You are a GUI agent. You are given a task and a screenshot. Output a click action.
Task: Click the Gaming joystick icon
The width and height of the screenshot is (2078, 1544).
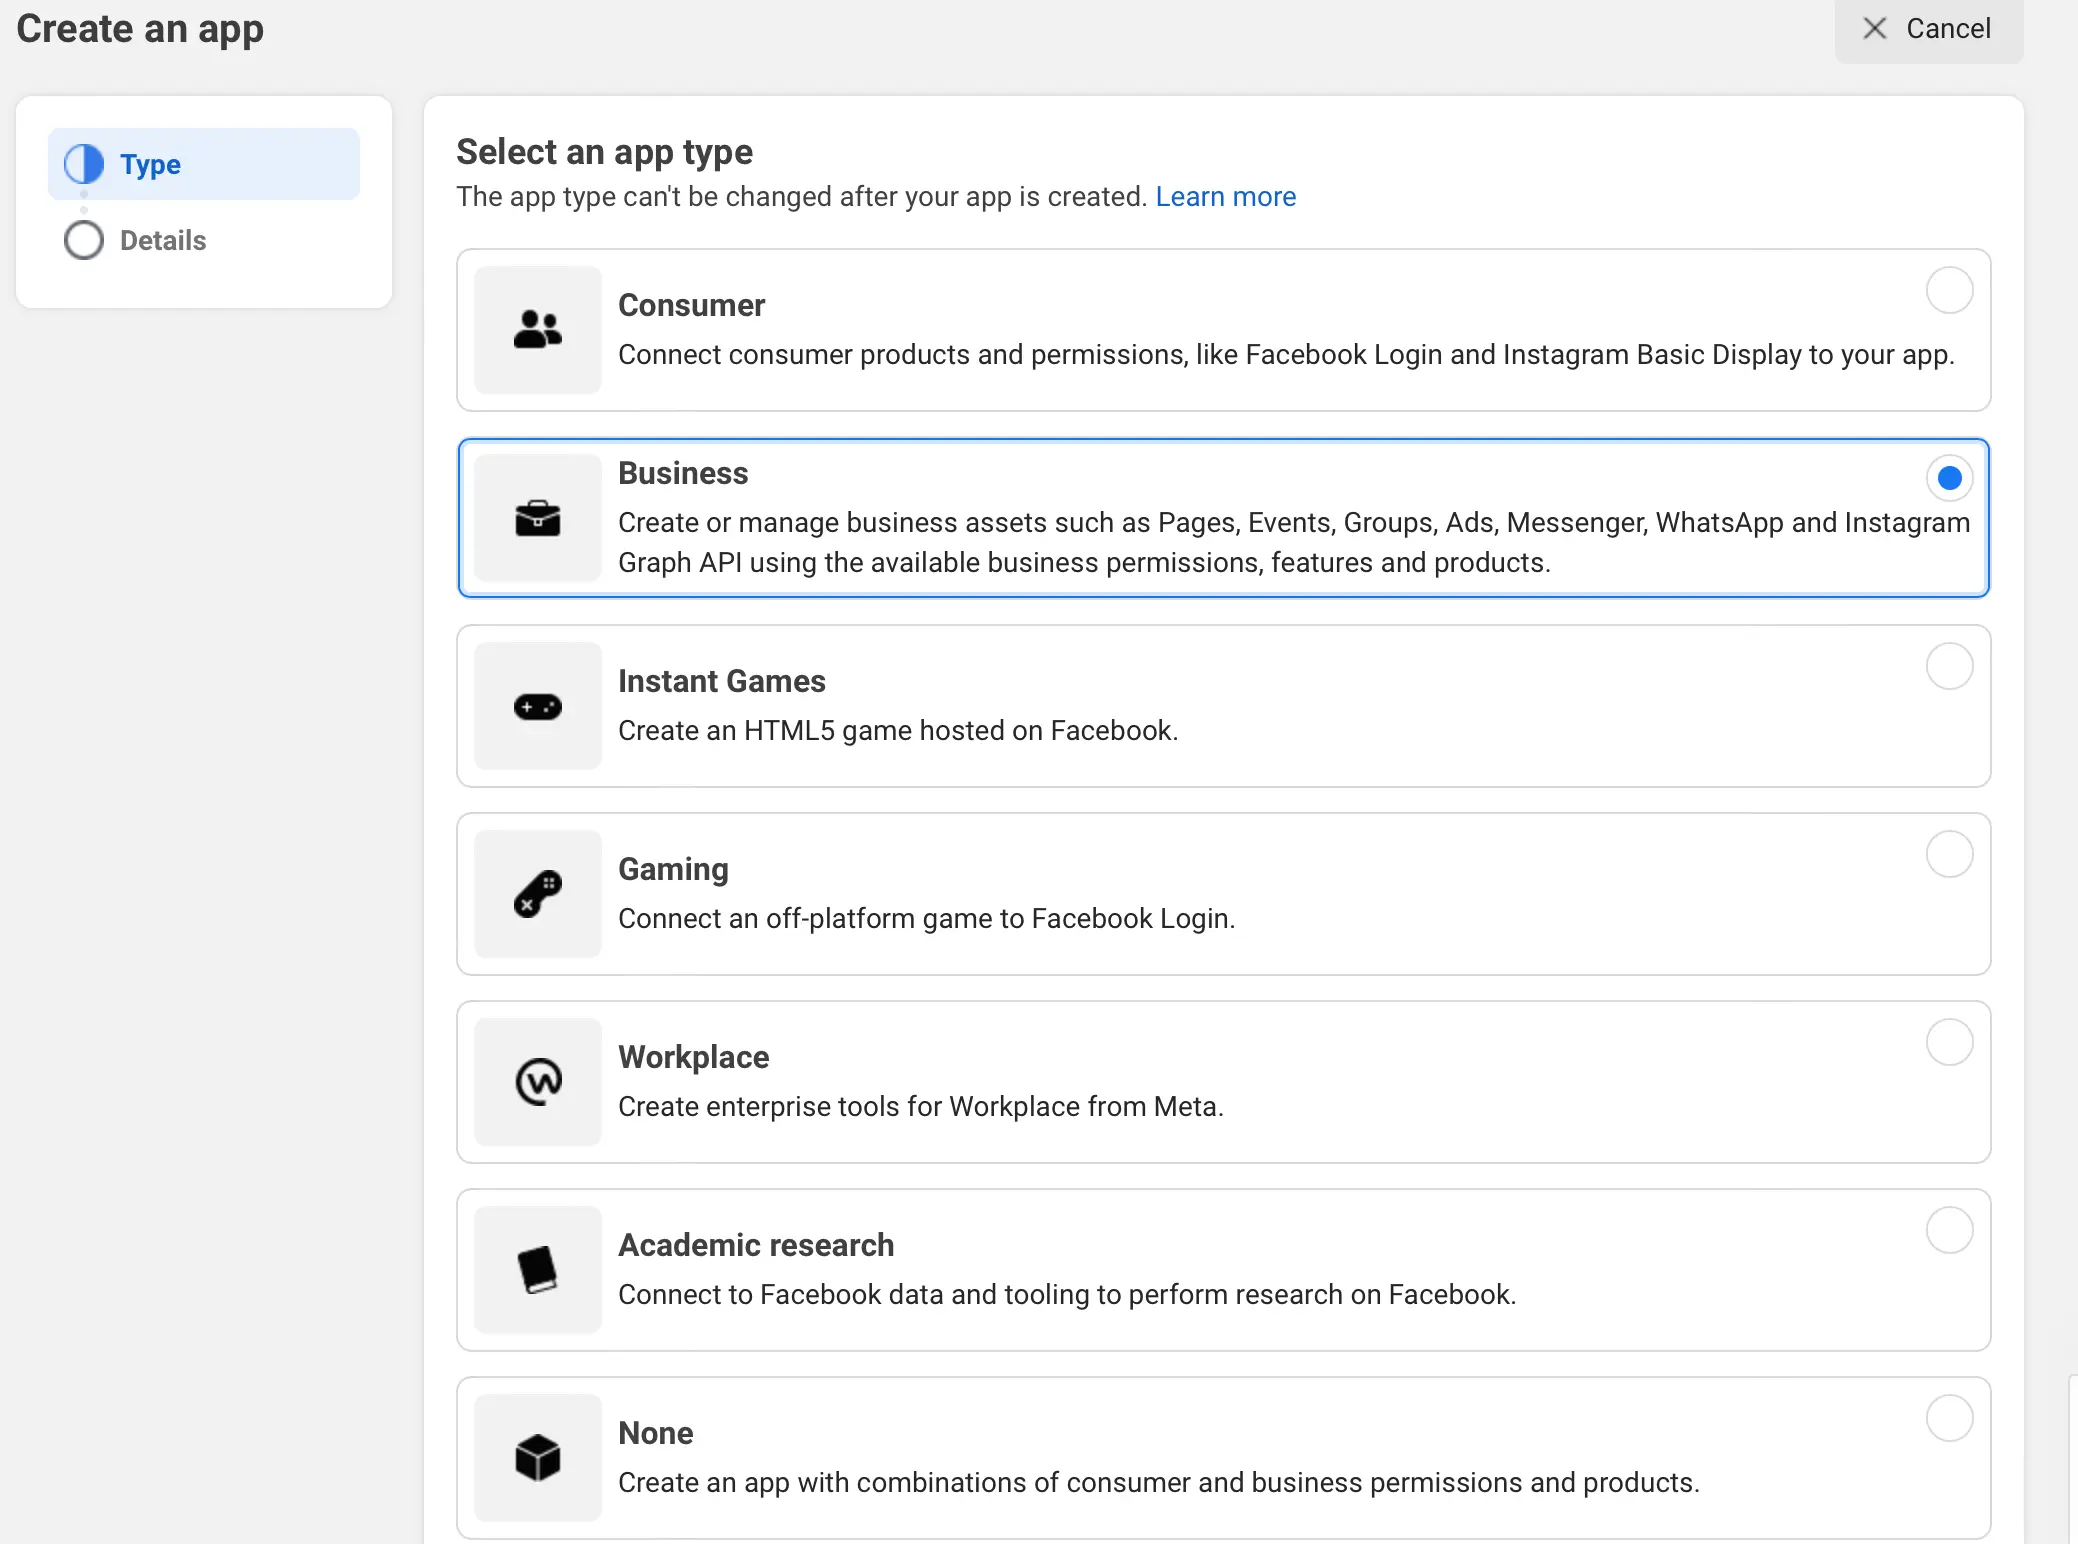(x=537, y=894)
